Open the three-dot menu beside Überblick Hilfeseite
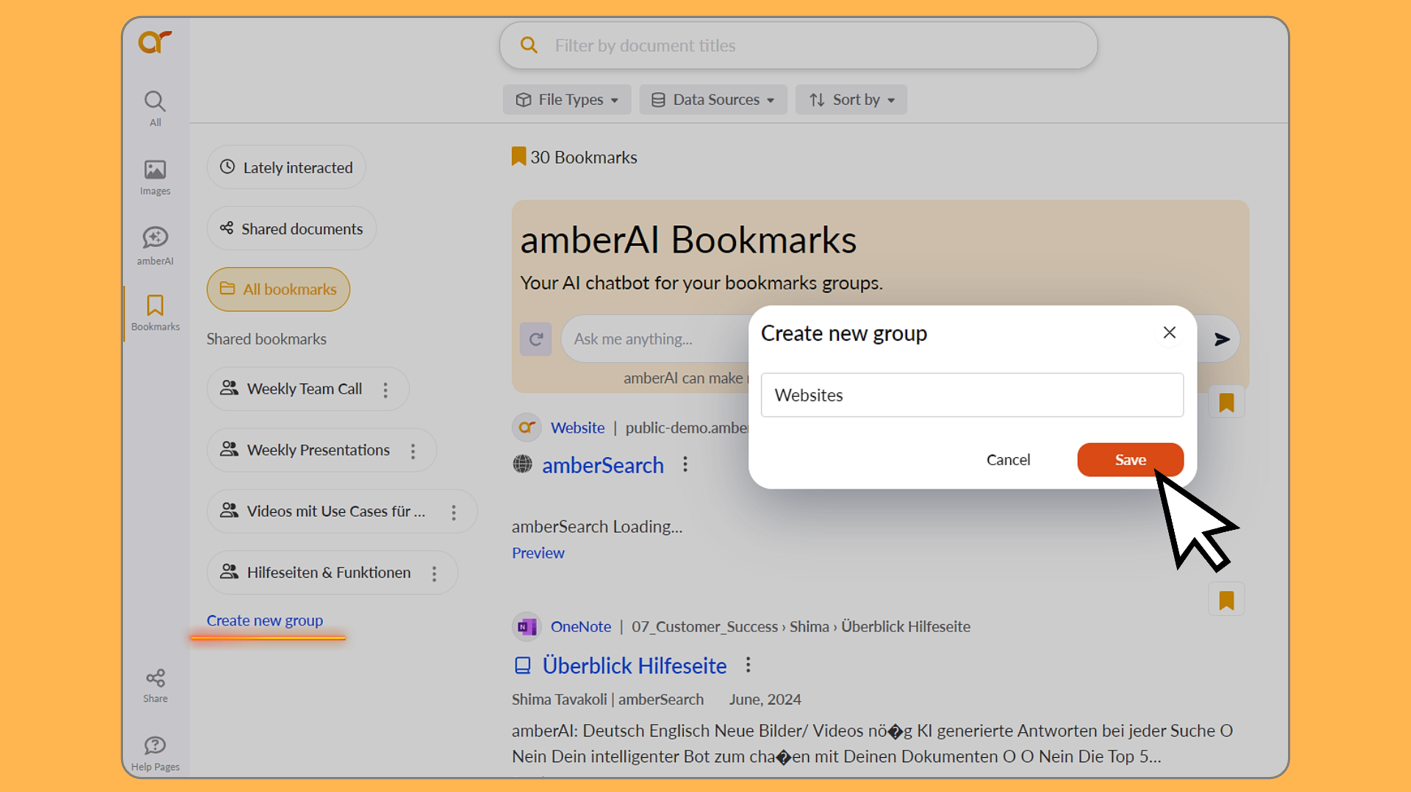This screenshot has height=792, width=1411. tap(748, 665)
